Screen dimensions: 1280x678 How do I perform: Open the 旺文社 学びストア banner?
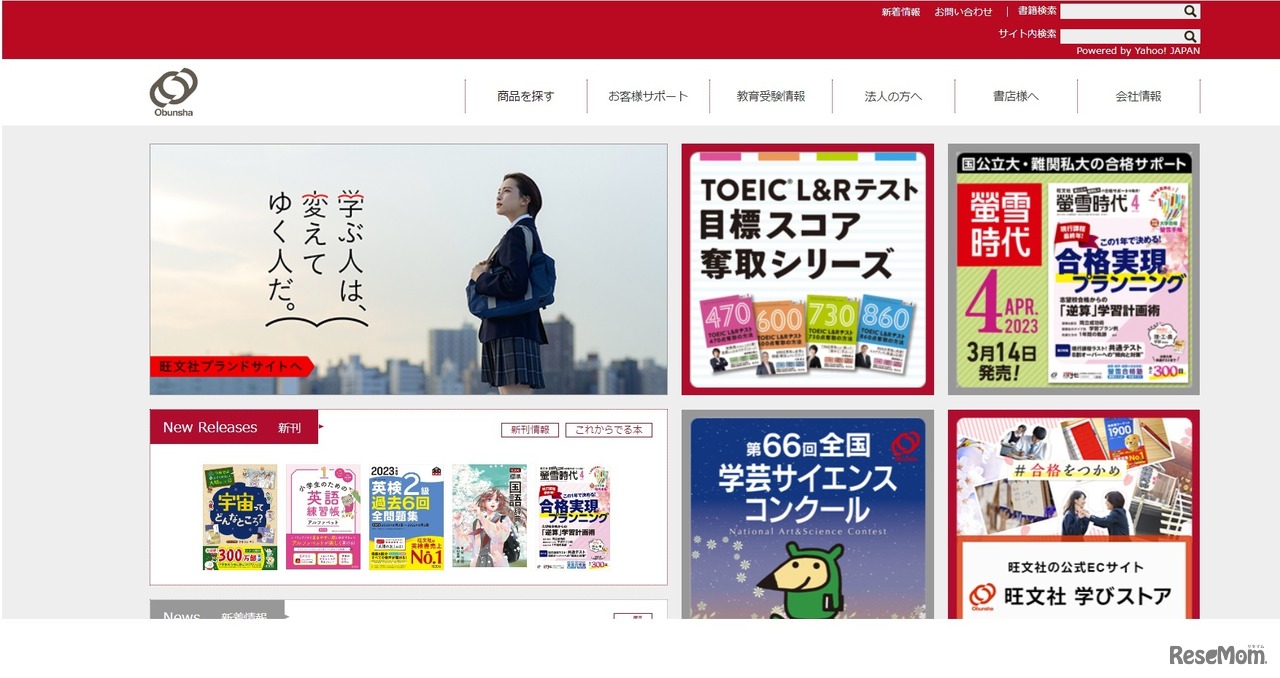[x=1074, y=514]
